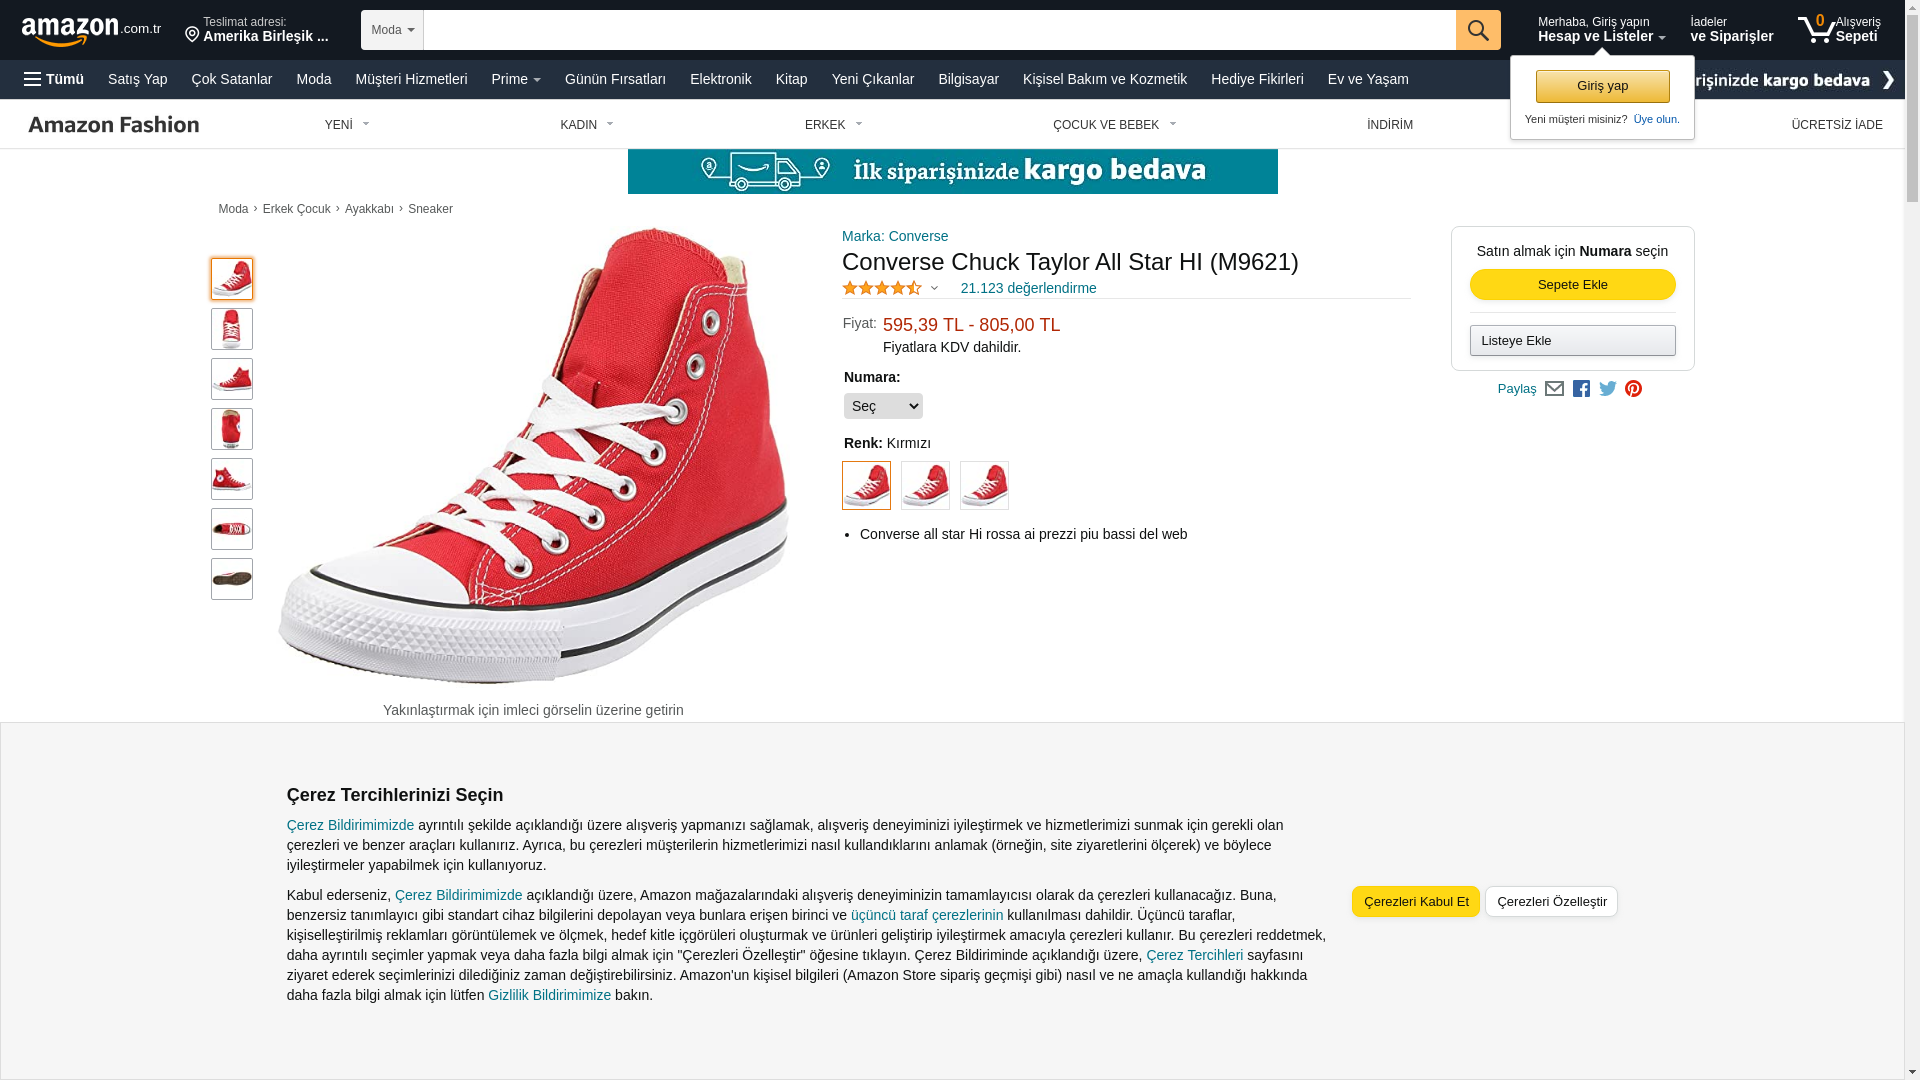Share product via email icon
Viewport: 1920px width, 1080px height.
point(1554,388)
